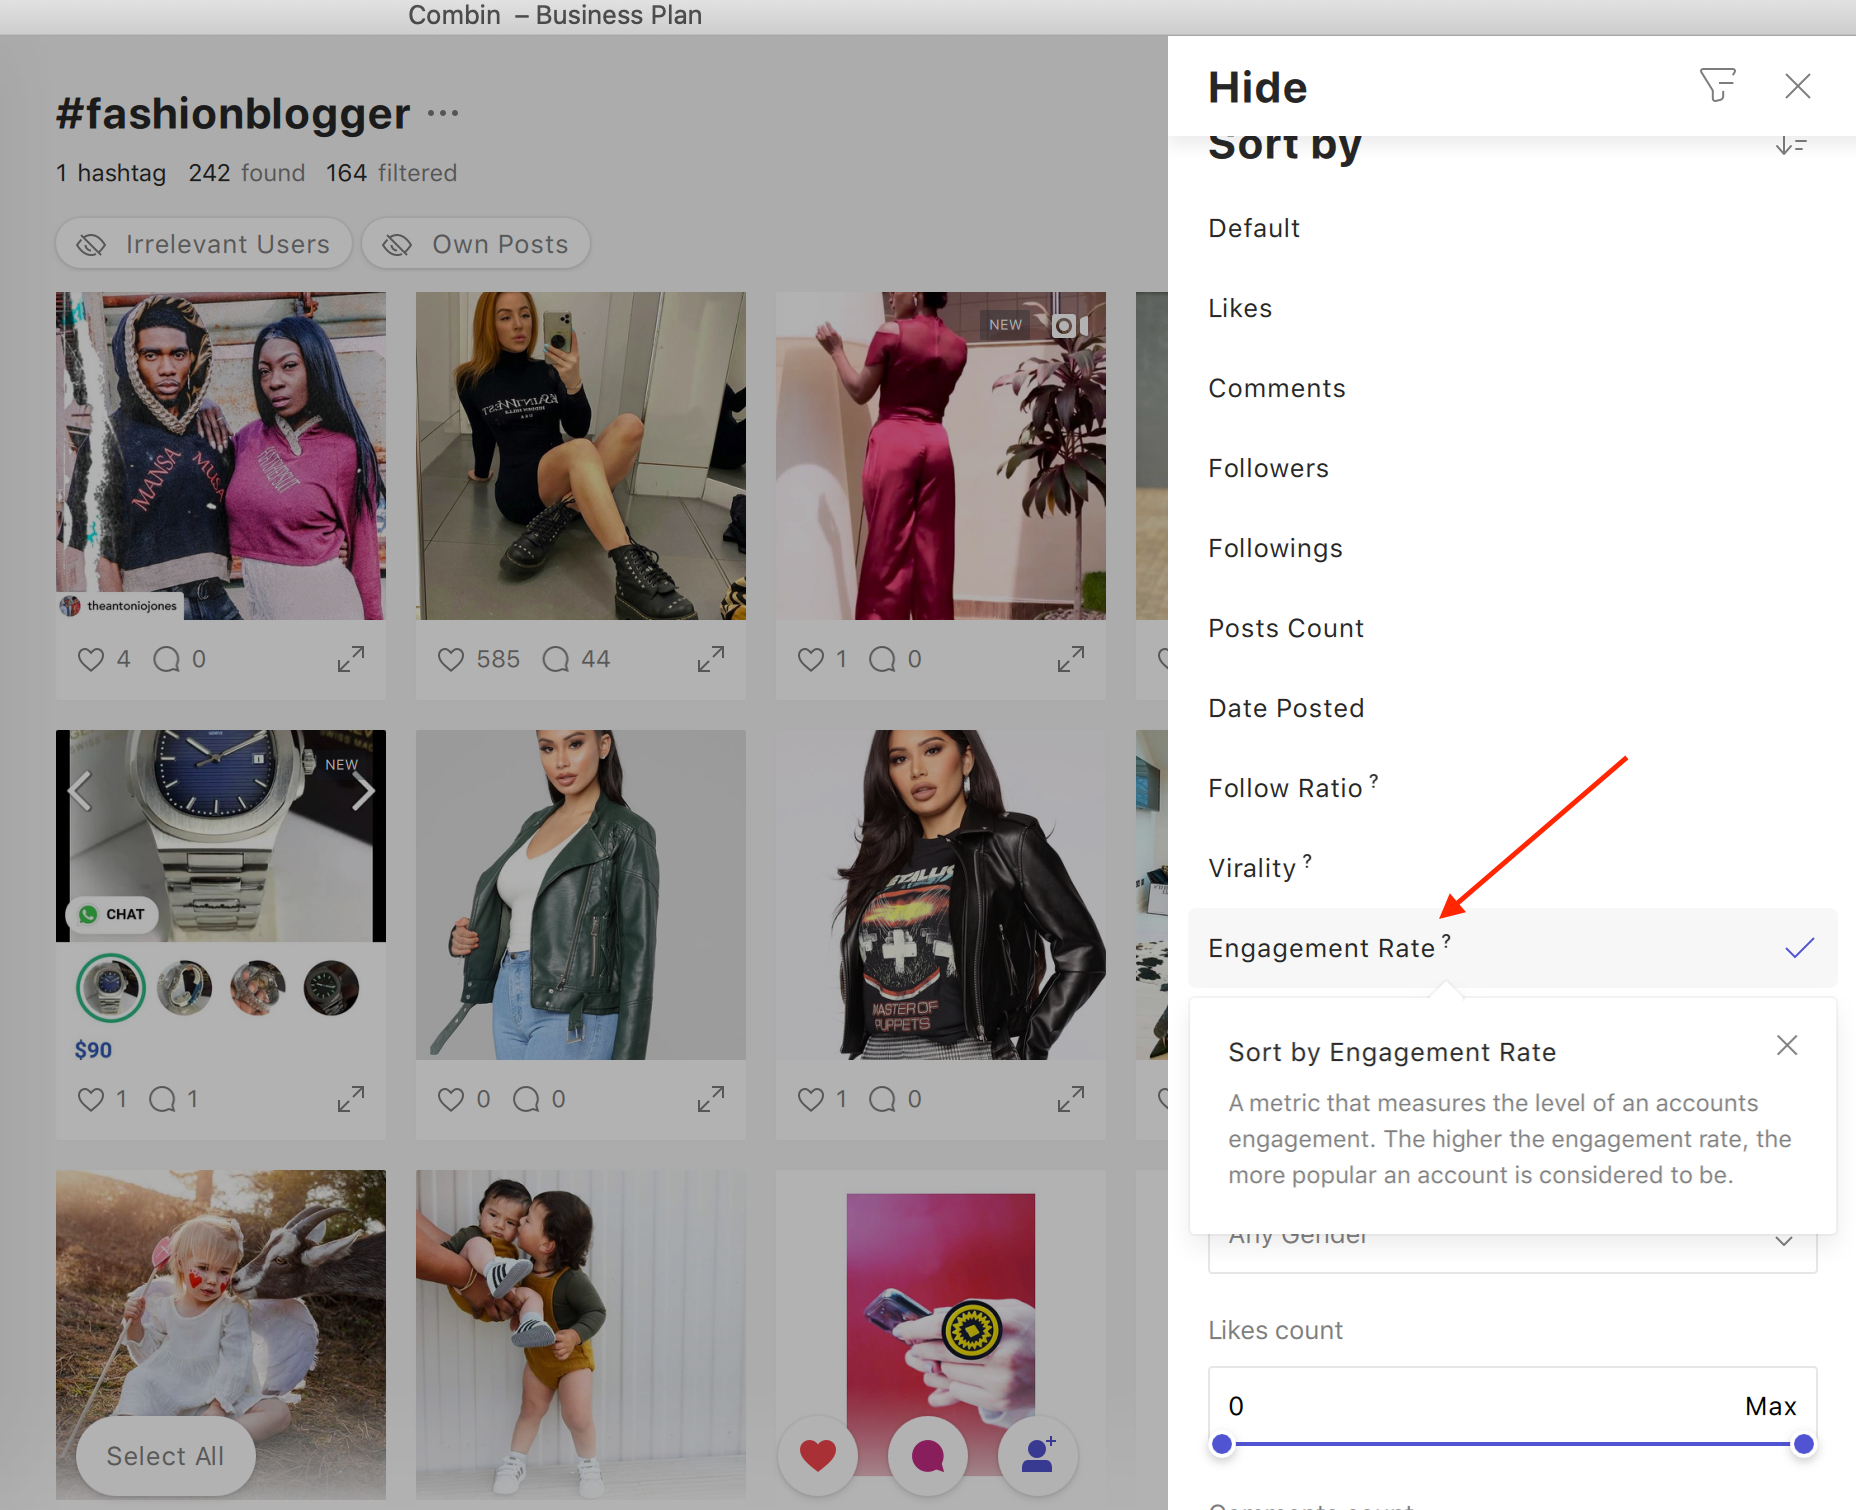The width and height of the screenshot is (1856, 1510).
Task: Toggle the Own Posts hide filter
Action: [476, 244]
